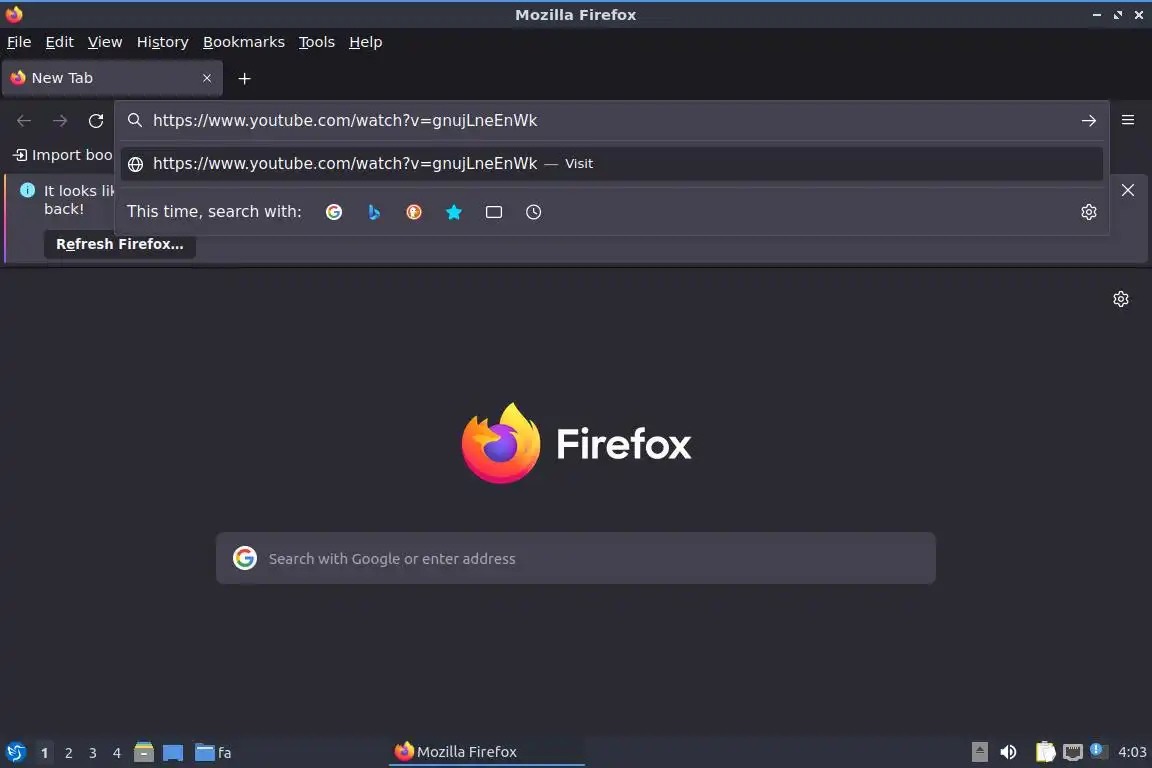Open the View menu
The height and width of the screenshot is (768, 1152).
click(105, 43)
